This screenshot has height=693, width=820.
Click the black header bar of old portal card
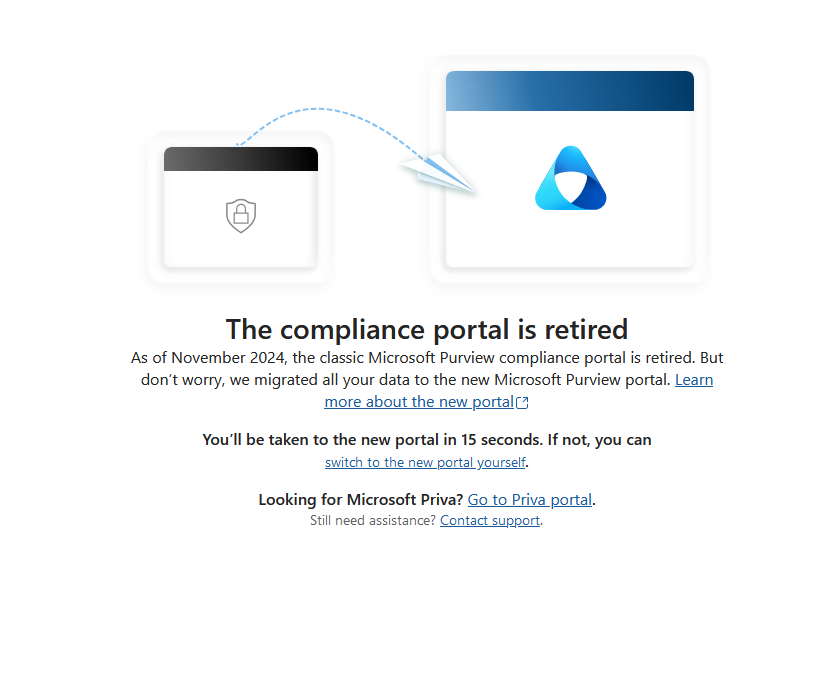point(241,159)
